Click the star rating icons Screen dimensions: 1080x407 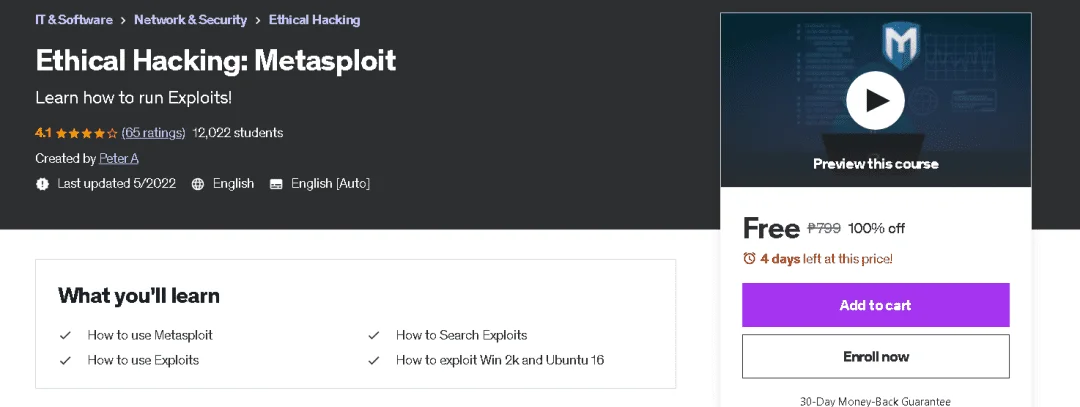click(86, 133)
